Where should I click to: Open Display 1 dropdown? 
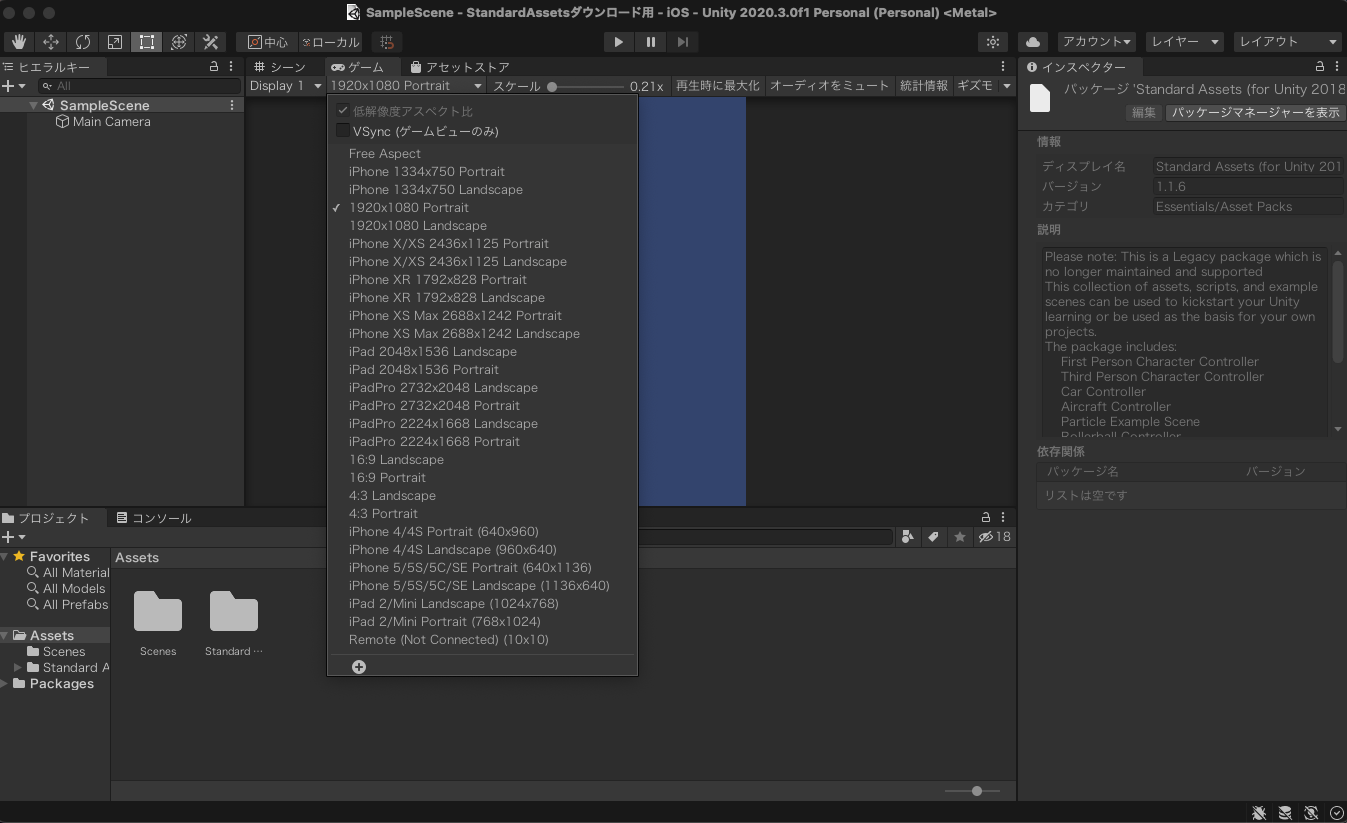pos(286,86)
